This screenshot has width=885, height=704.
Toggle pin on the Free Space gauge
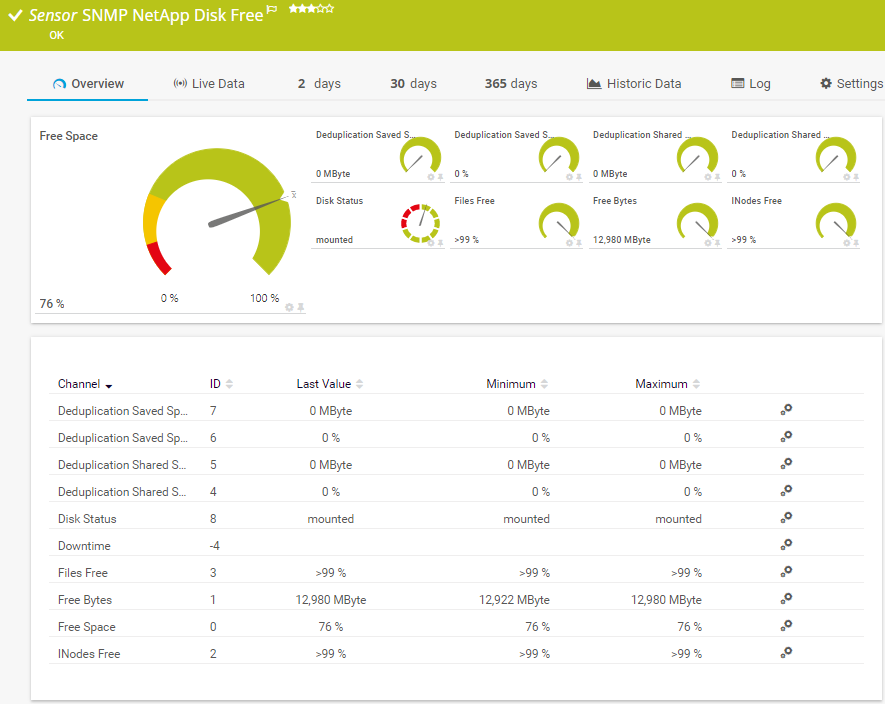pyautogui.click(x=301, y=307)
